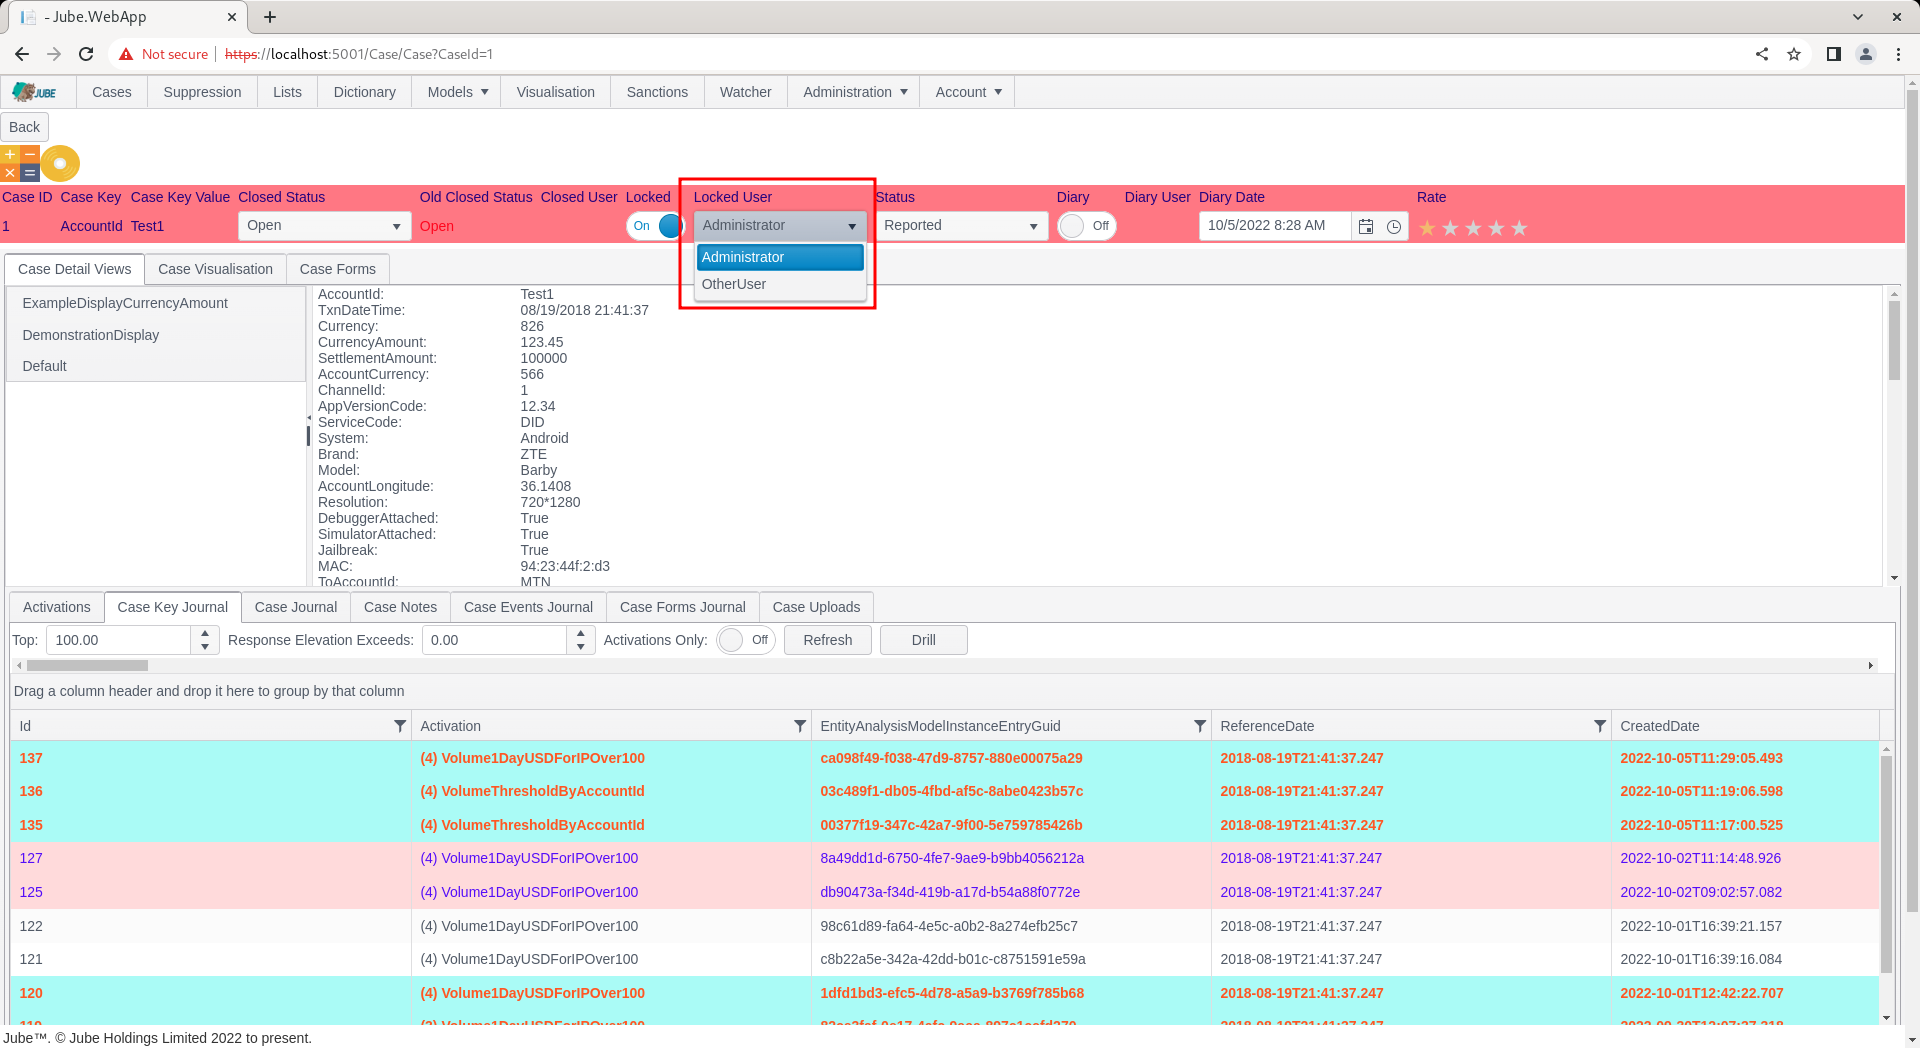Increase the Top value with up arrow
The image size is (1920, 1048).
[x=205, y=633]
